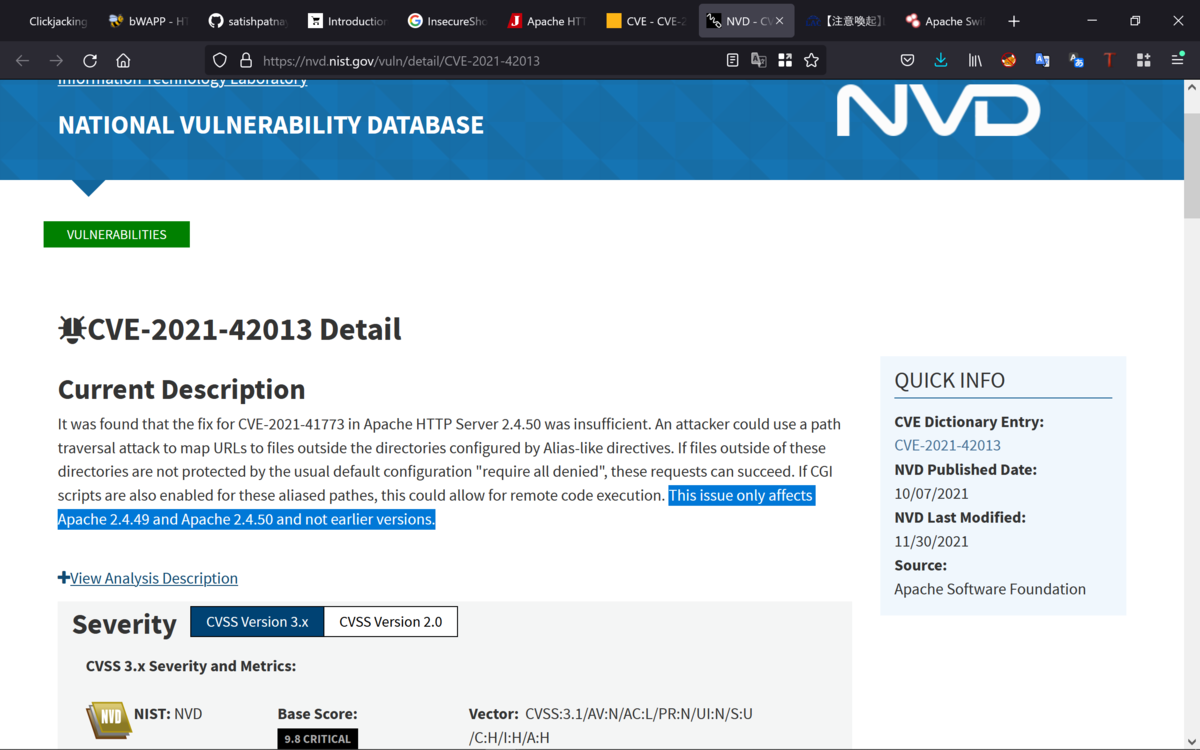The width and height of the screenshot is (1200, 750).
Task: Open tracking protection shield icon
Action: [220, 61]
